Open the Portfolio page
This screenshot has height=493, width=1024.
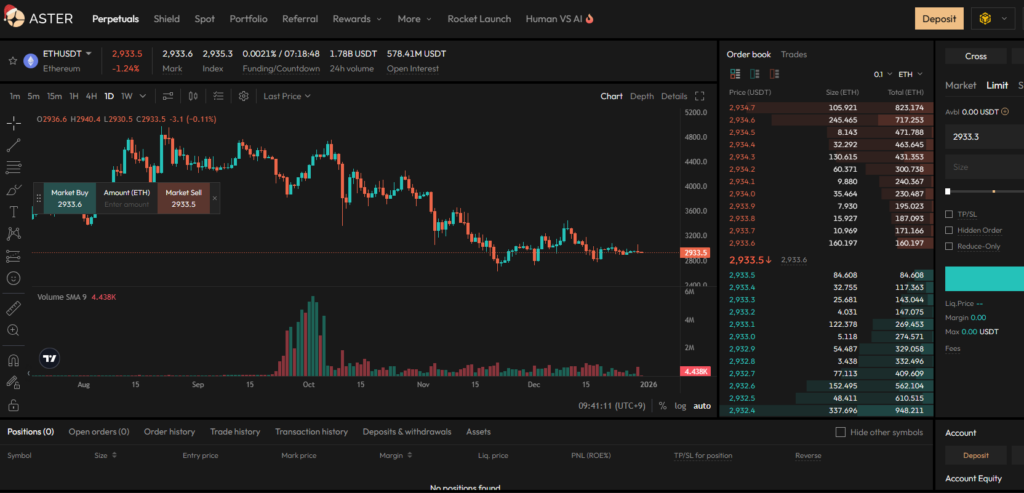248,19
